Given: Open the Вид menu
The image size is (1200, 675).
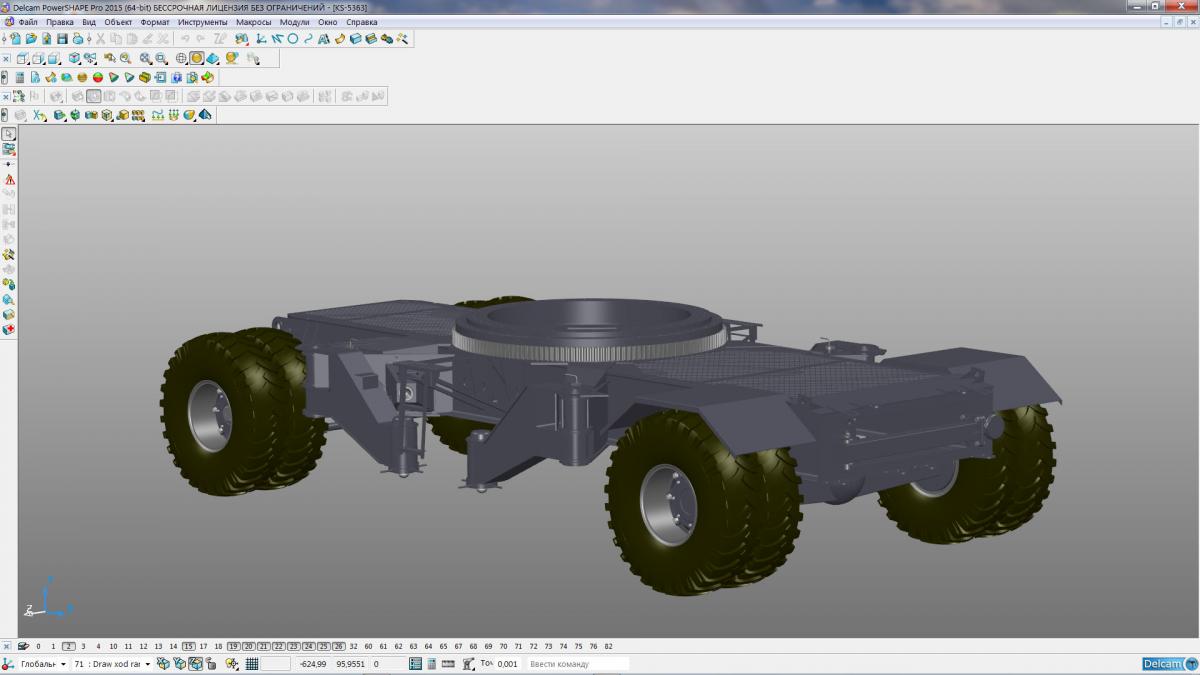Looking at the screenshot, I should [x=89, y=22].
